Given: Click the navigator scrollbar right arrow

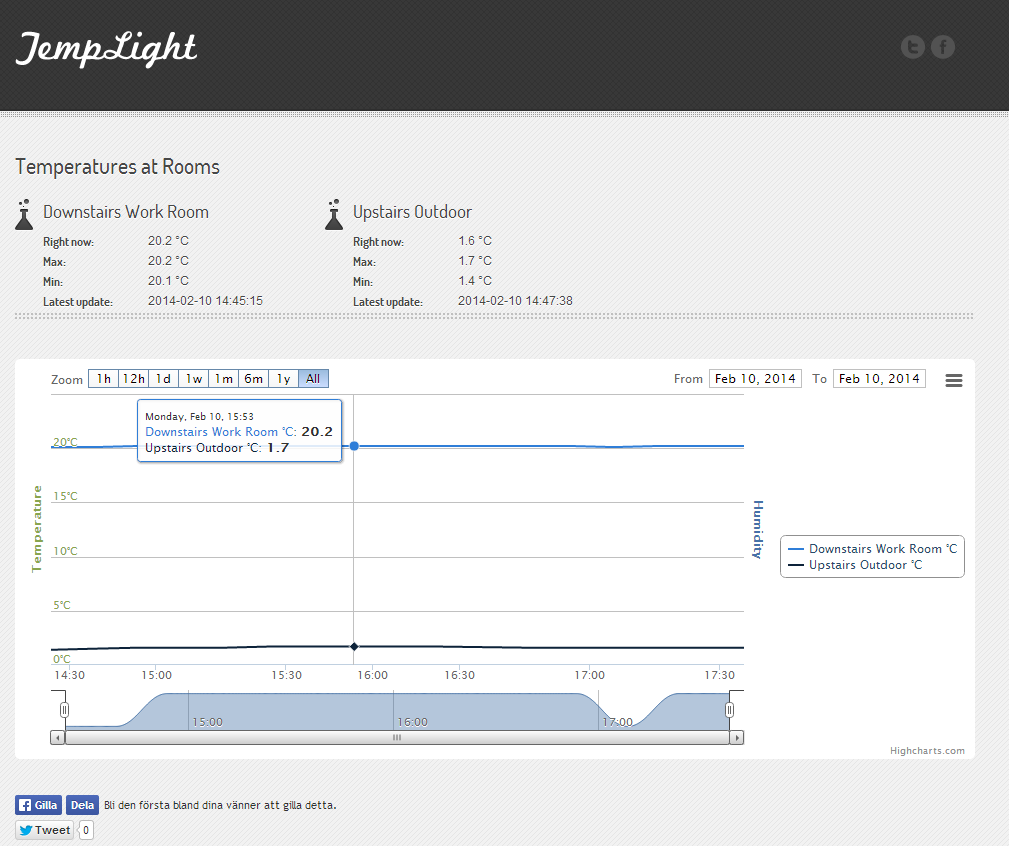Looking at the screenshot, I should tap(737, 738).
